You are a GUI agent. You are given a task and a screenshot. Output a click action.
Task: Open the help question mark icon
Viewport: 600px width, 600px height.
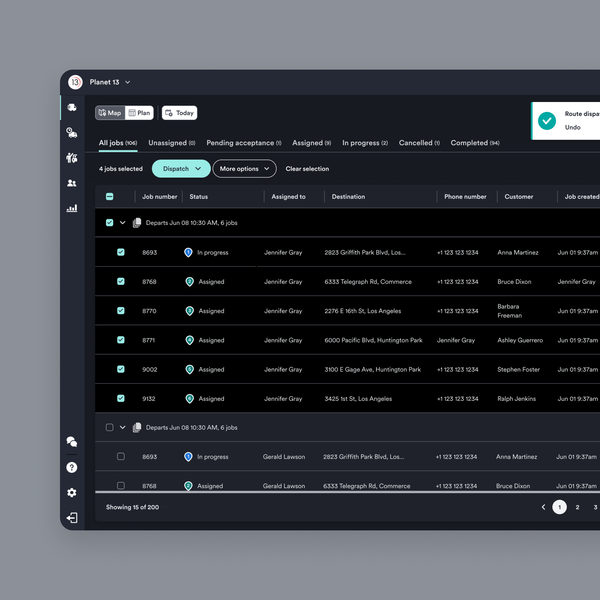tap(72, 467)
